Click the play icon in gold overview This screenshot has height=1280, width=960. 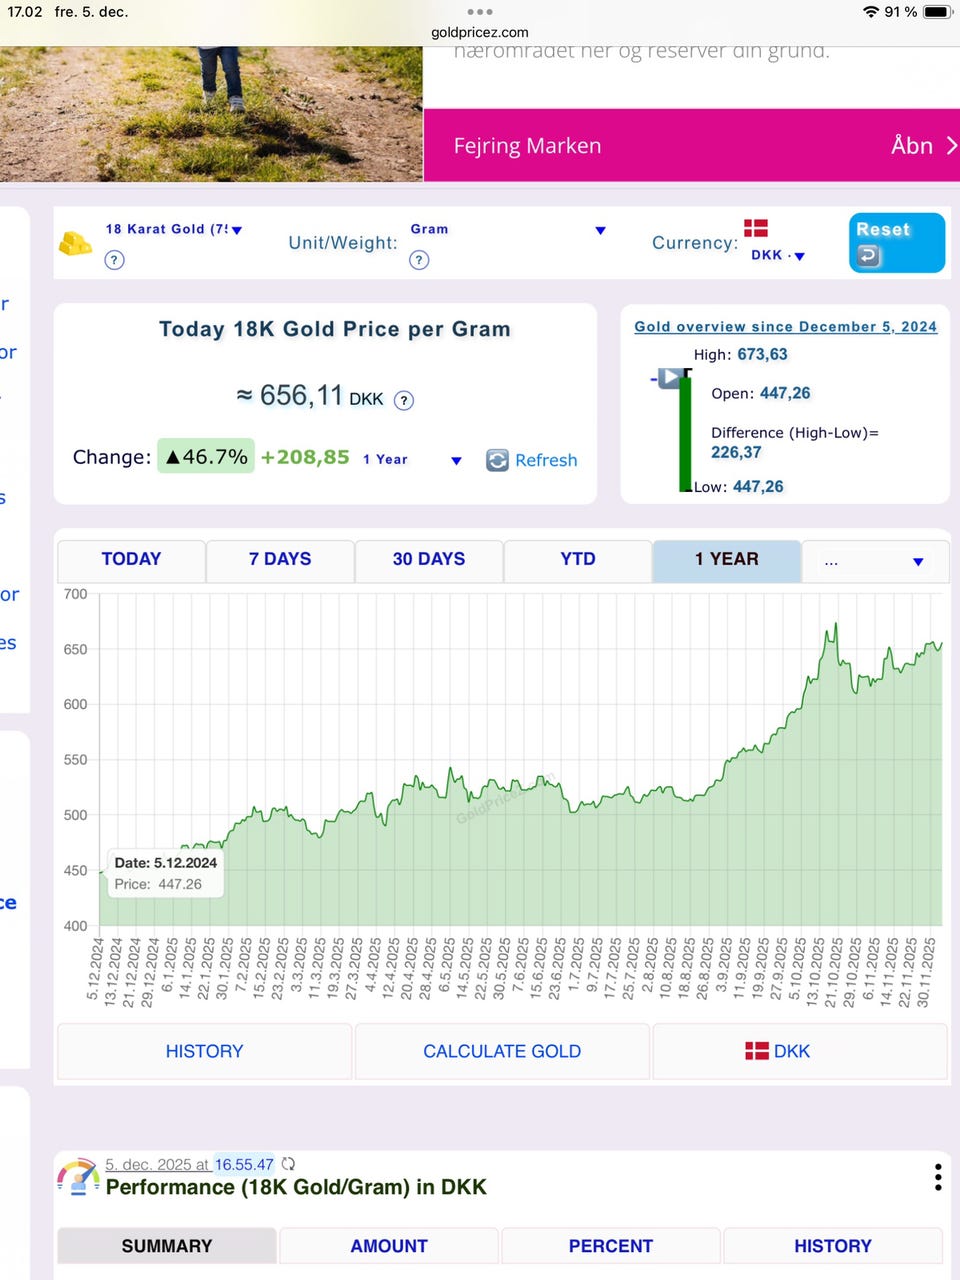click(x=671, y=378)
